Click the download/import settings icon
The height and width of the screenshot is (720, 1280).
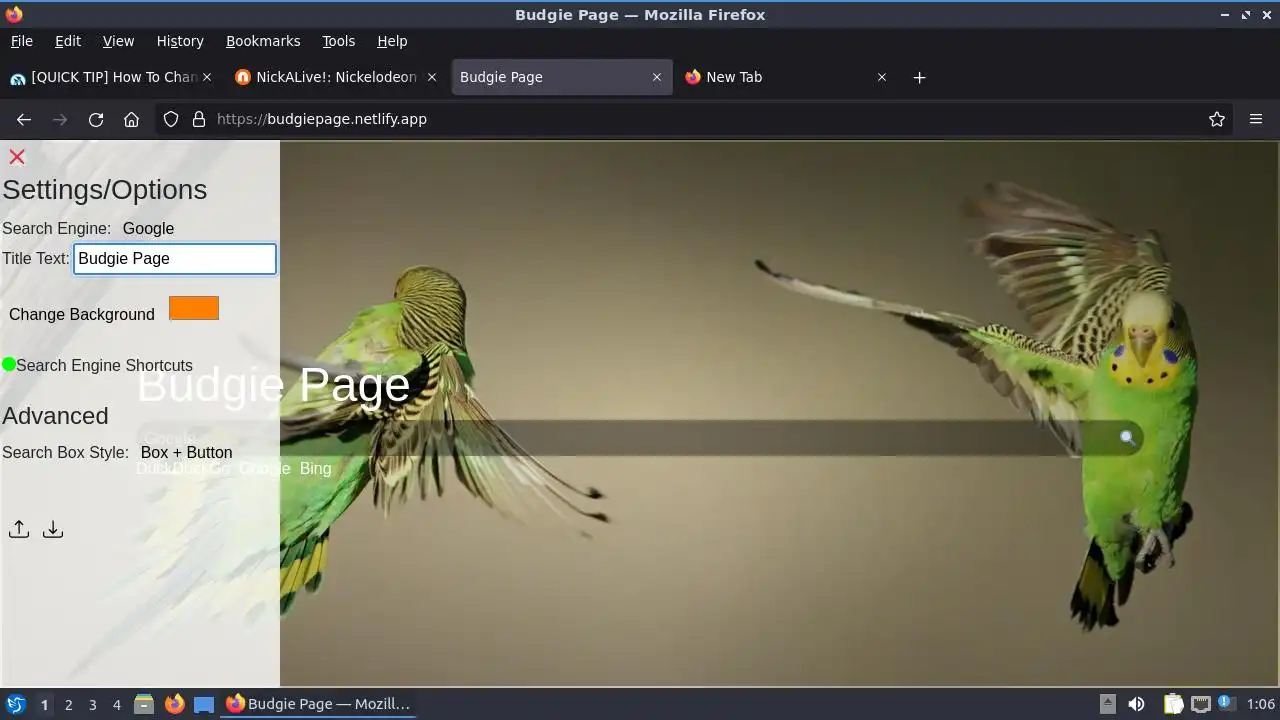coord(53,529)
